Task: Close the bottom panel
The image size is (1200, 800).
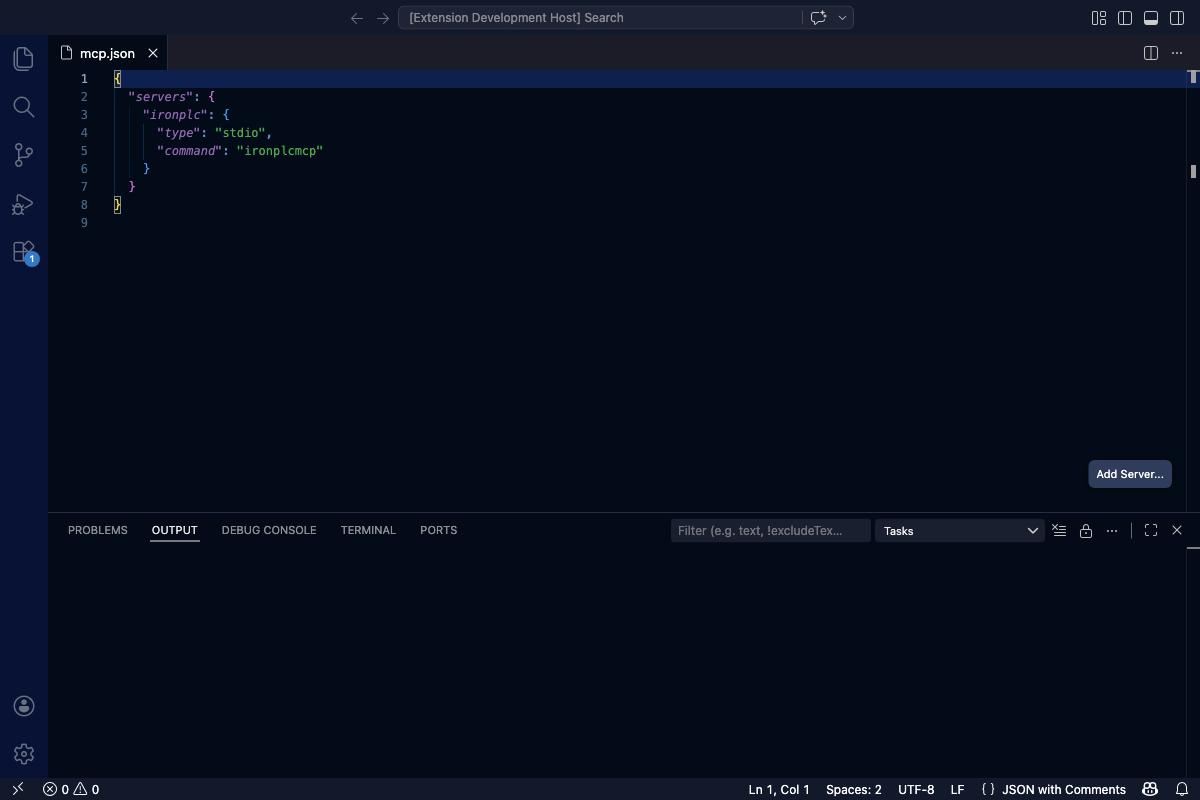Action: pos(1177,531)
